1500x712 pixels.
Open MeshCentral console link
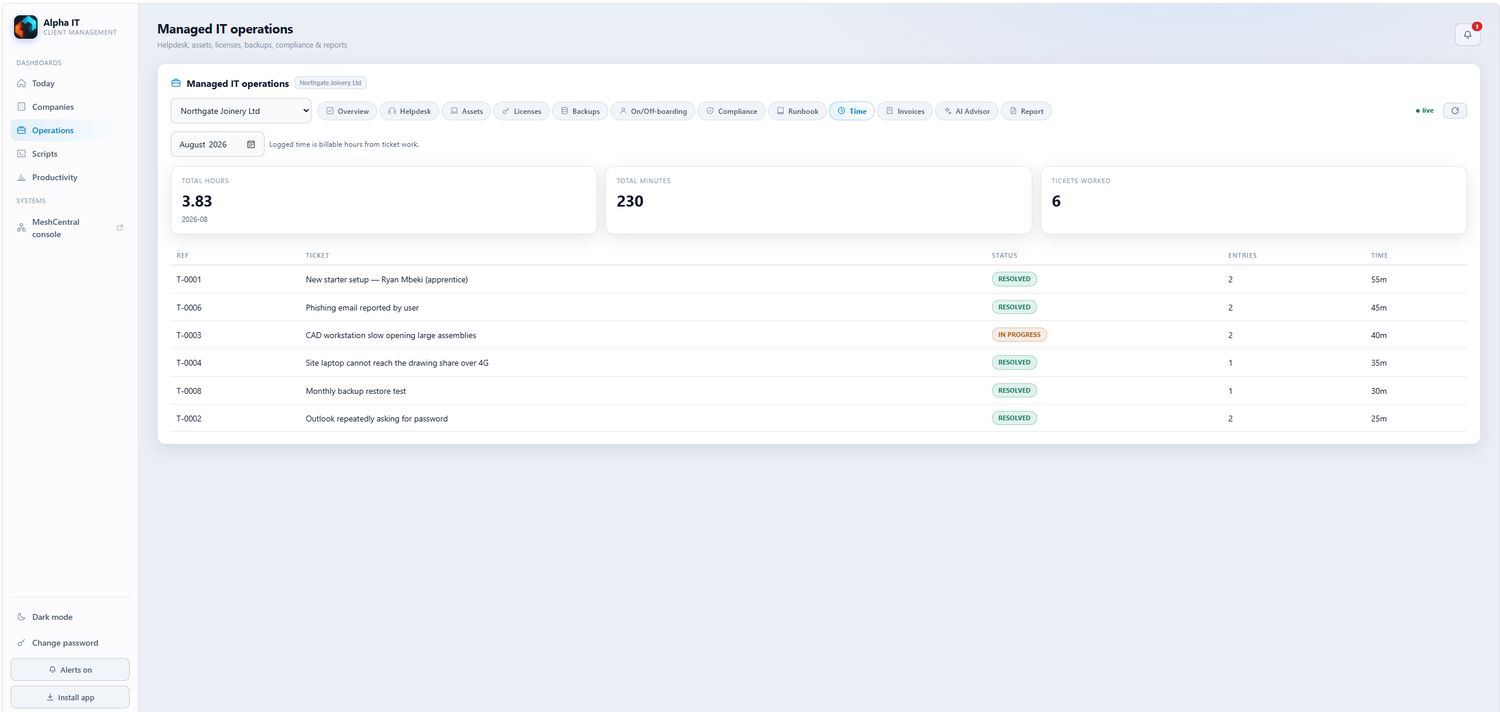[70, 228]
